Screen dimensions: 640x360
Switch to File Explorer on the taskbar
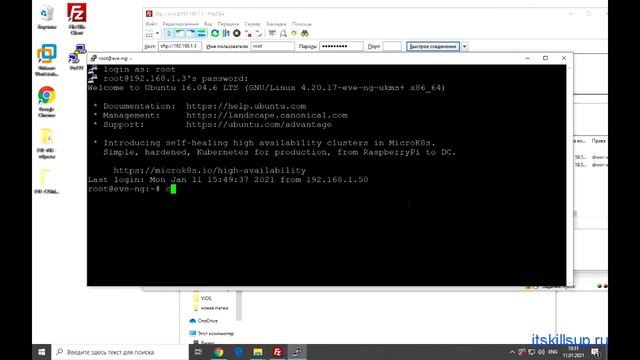[258, 352]
